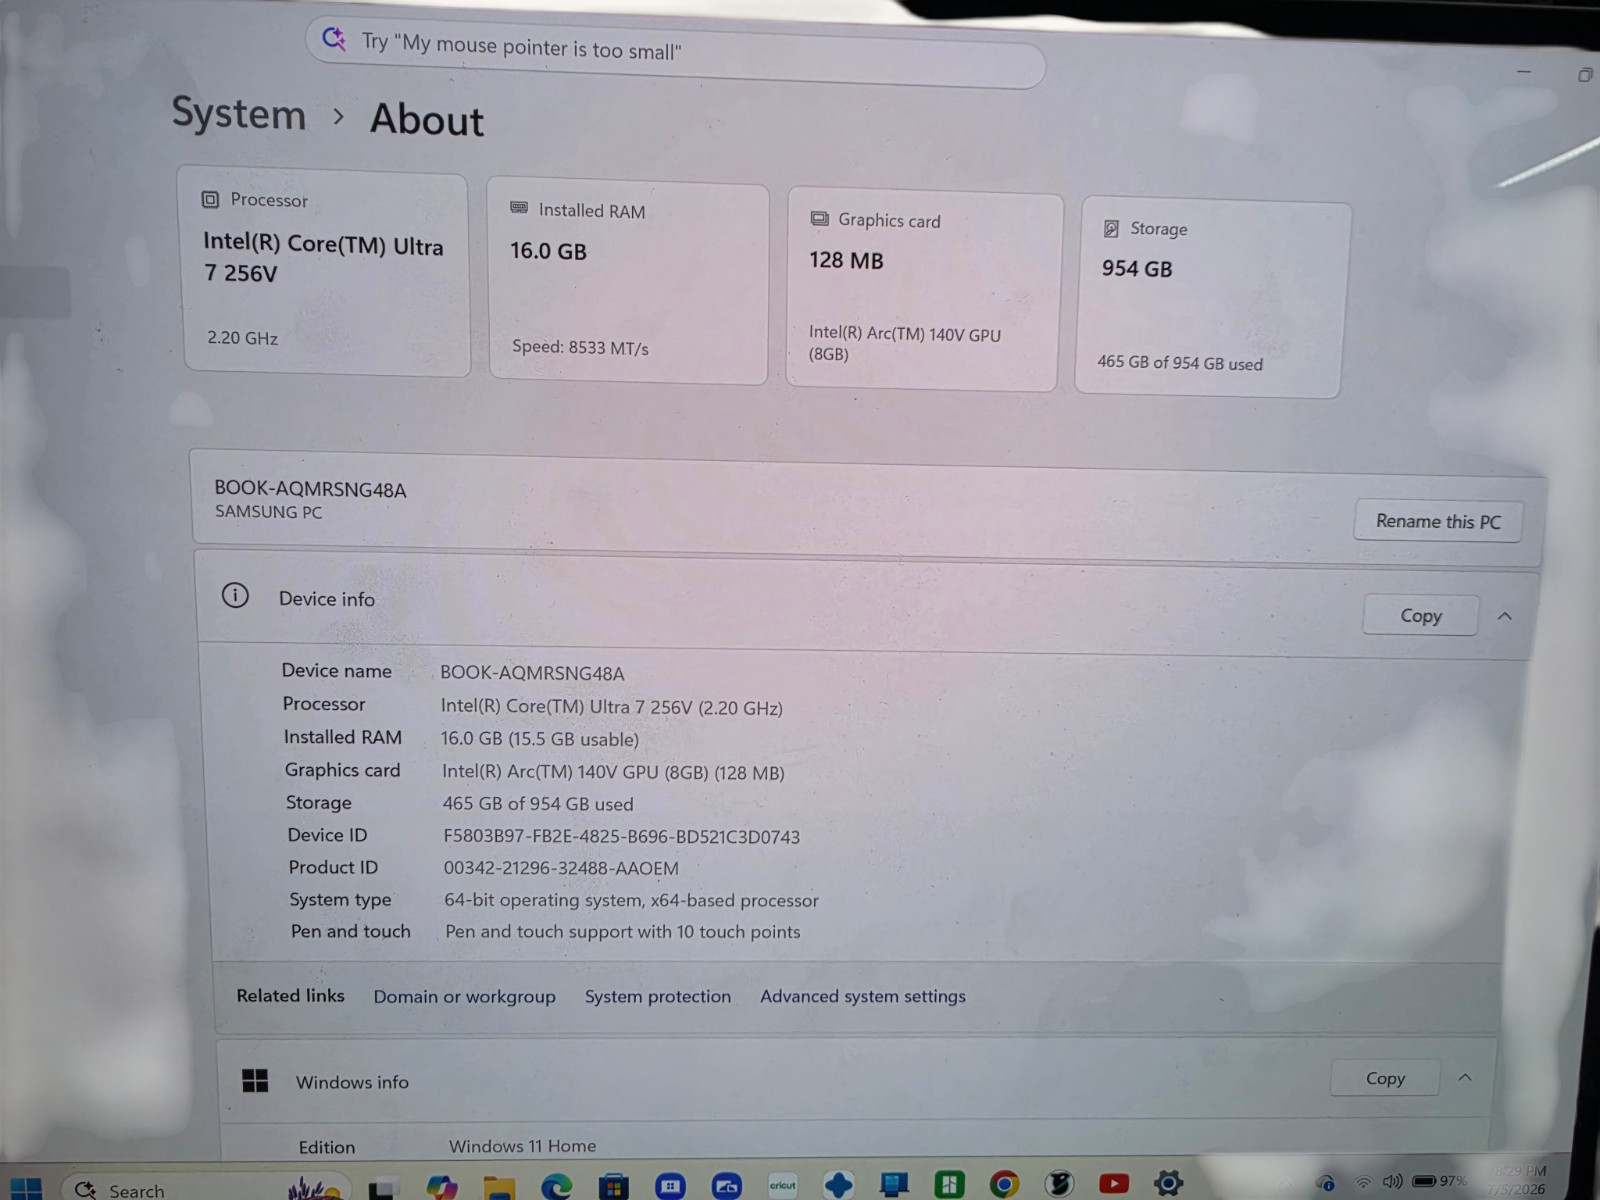Click the date and time in the taskbar
The width and height of the screenshot is (1600, 1200).
coord(1519,1180)
